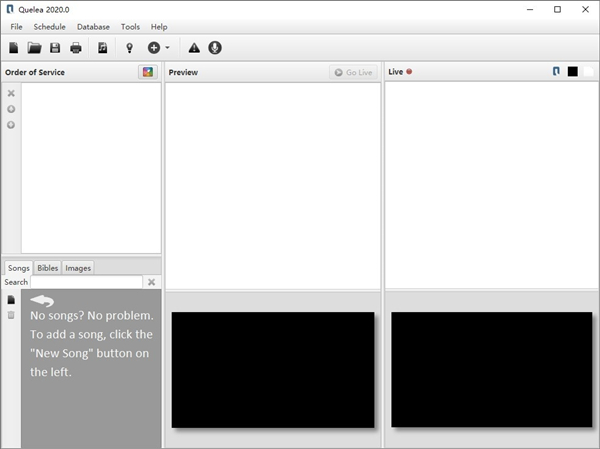
Task: Open the Schedule menu
Action: (49, 27)
